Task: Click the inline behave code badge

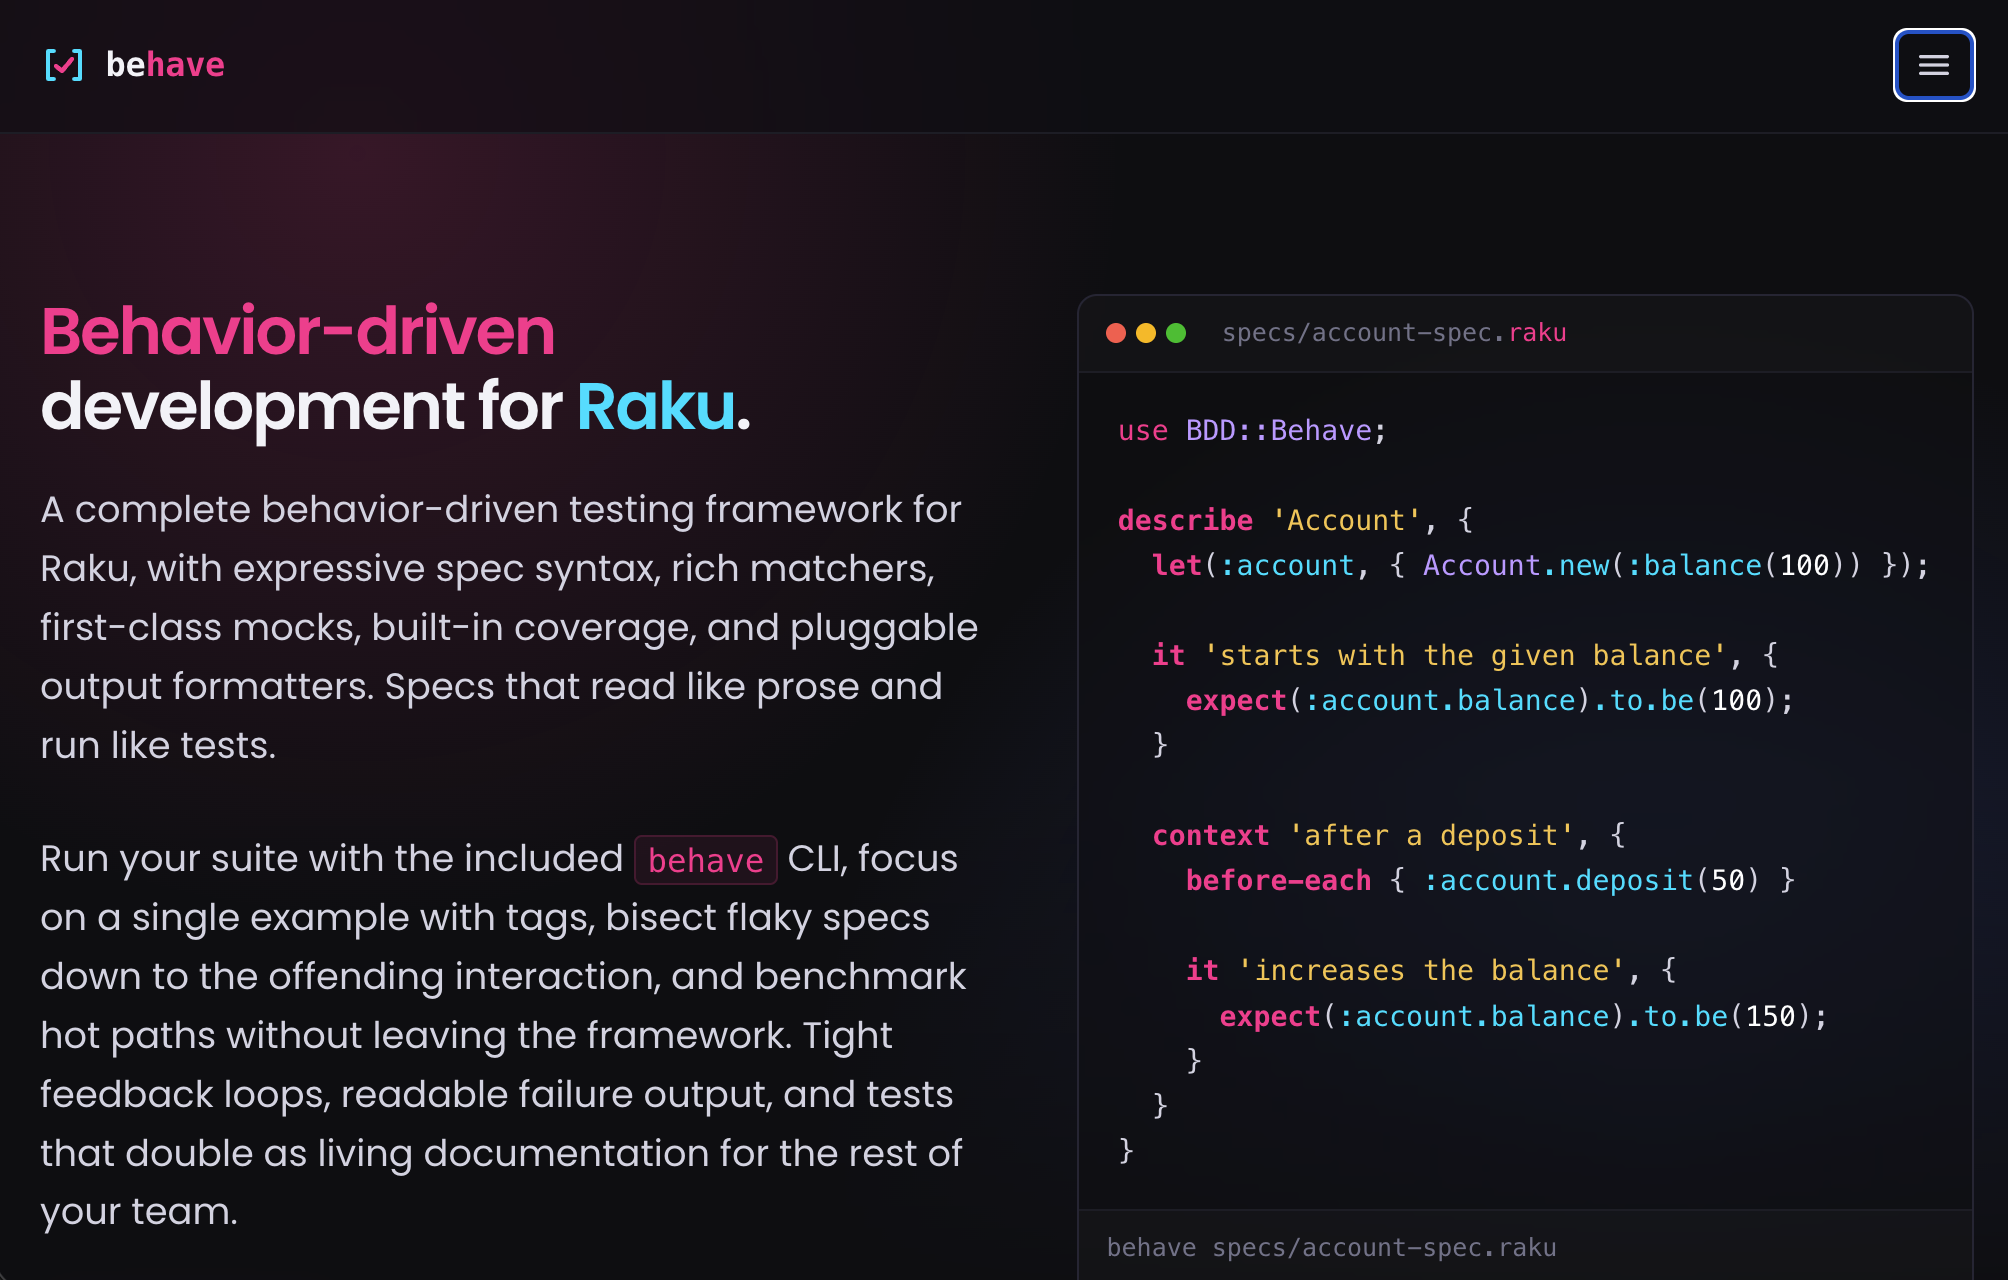Action: (x=706, y=860)
